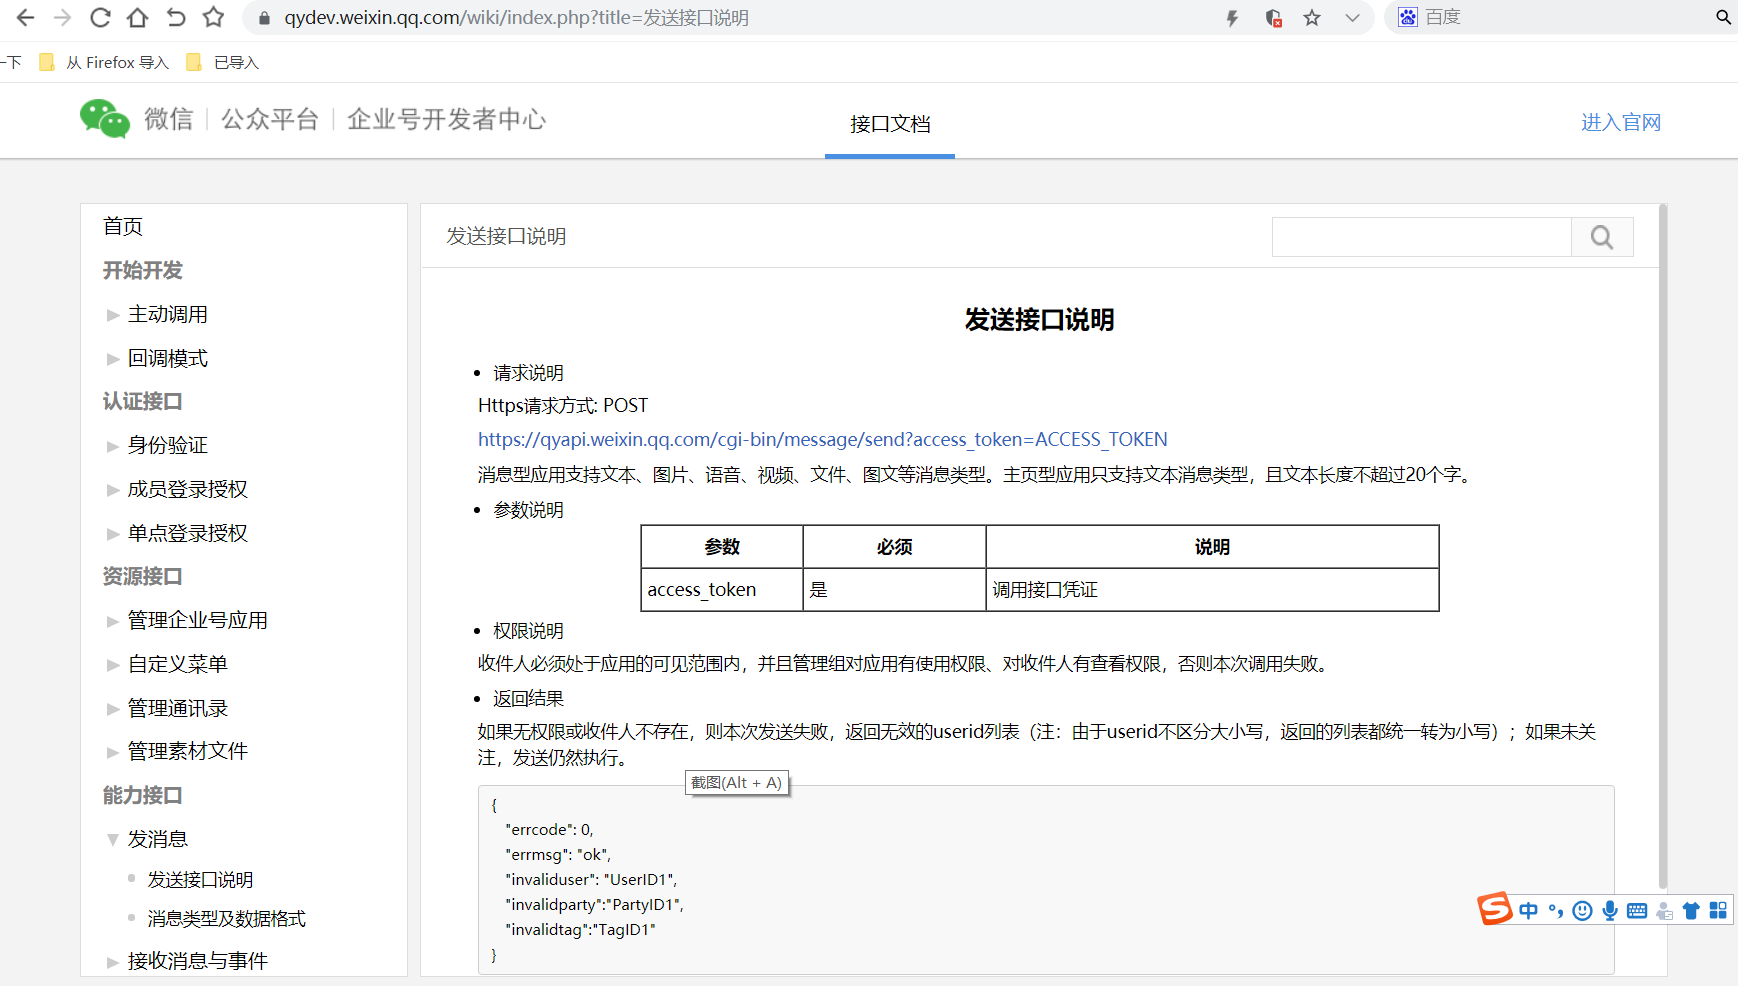Open the message send API URL link
This screenshot has height=986, width=1738.
click(822, 439)
